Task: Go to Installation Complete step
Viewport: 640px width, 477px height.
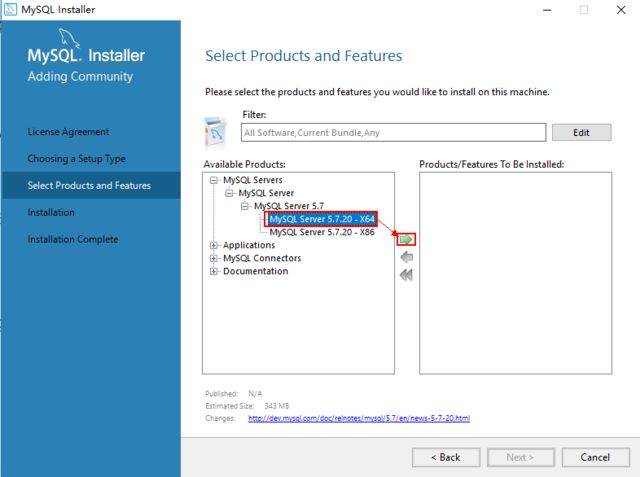Action: 73,239
